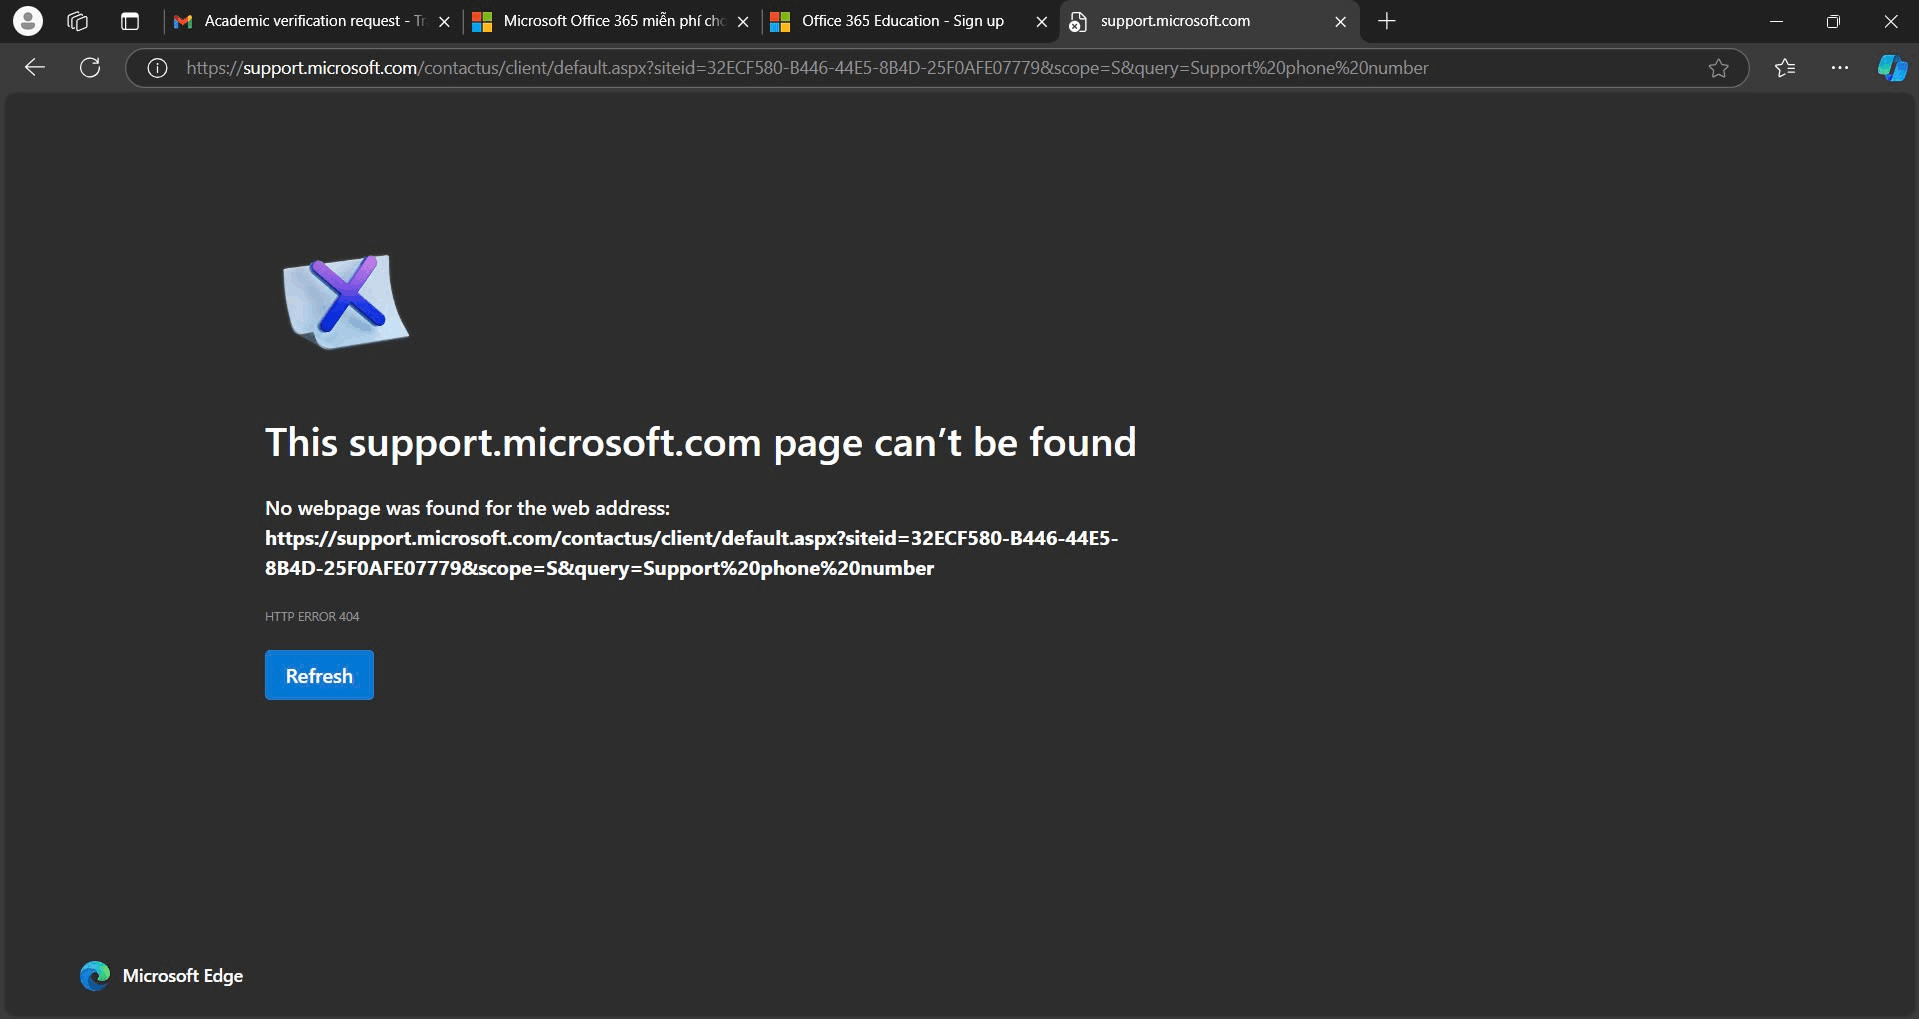Close the Edge browser window

(x=1890, y=21)
